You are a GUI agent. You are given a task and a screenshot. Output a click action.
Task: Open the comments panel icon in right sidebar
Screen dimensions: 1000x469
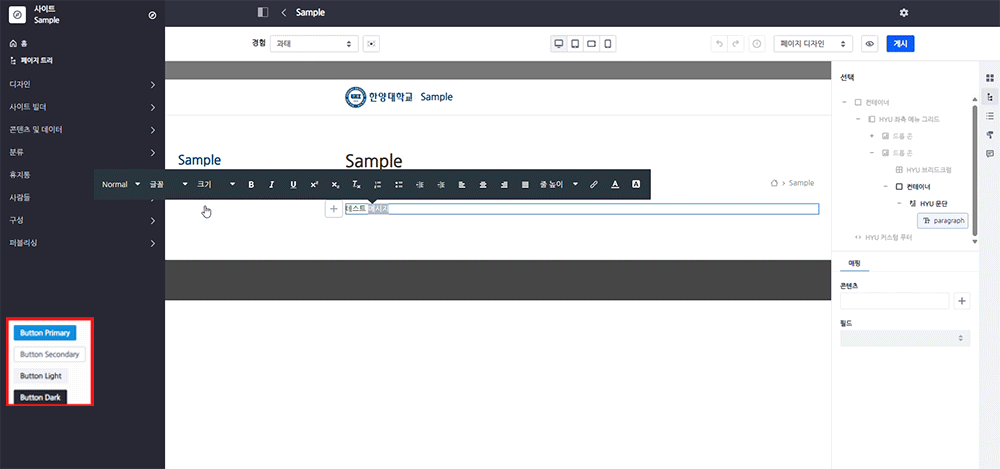989,153
